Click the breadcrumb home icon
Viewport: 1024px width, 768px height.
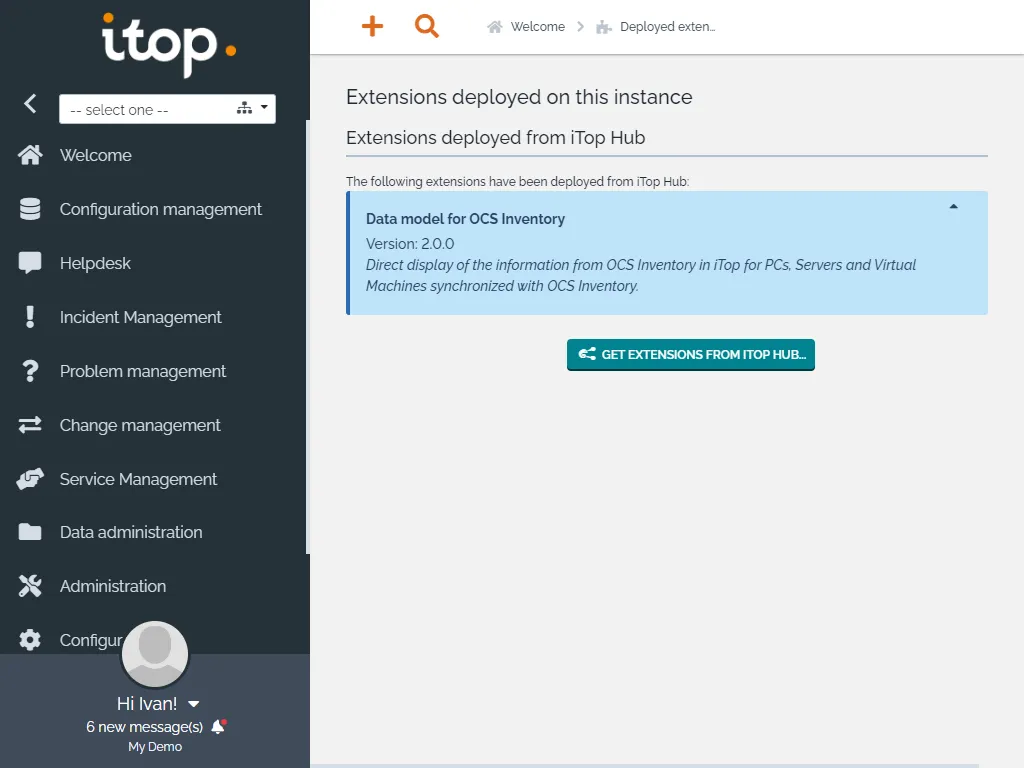[x=495, y=27]
